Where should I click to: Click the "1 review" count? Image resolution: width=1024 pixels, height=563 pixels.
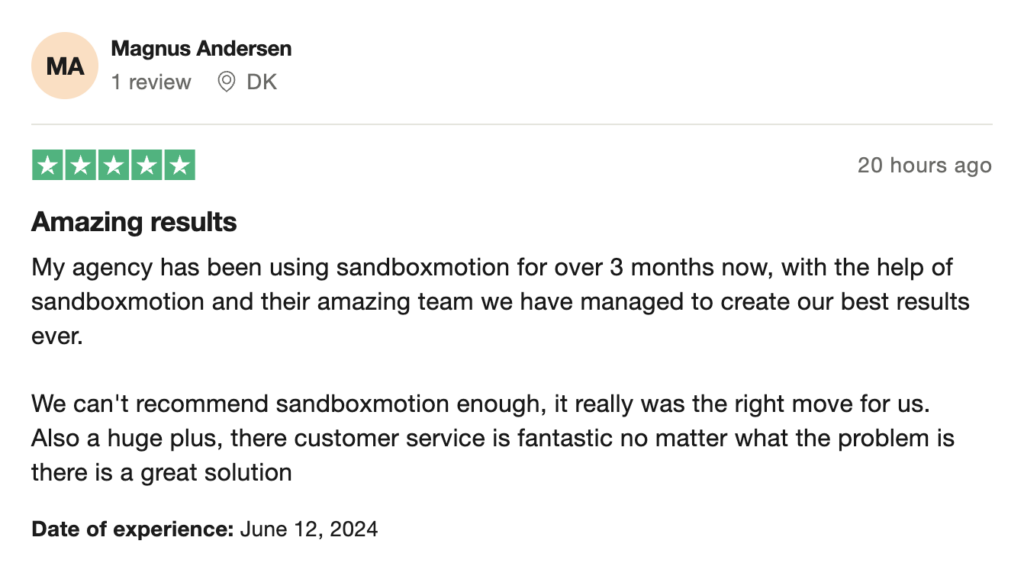click(x=151, y=82)
